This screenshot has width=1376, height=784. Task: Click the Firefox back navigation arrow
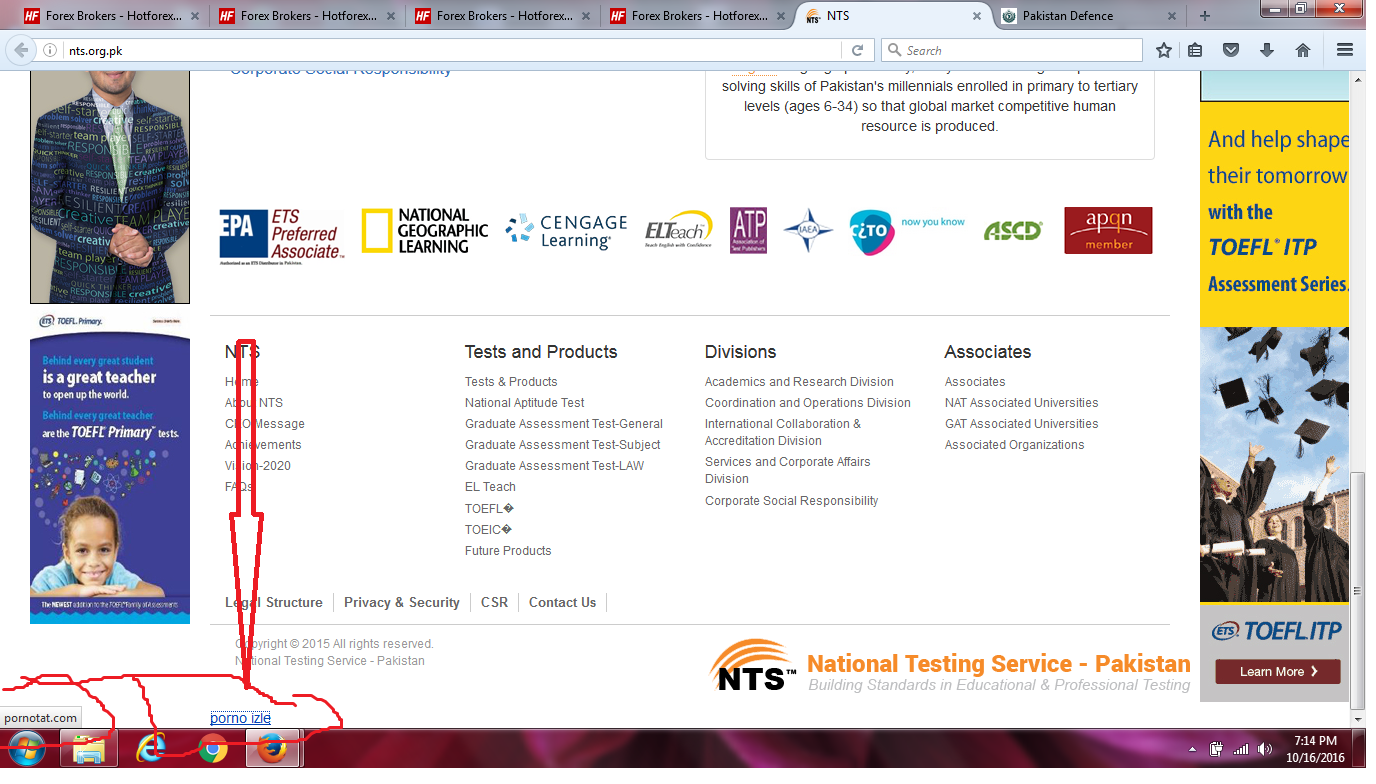point(21,50)
